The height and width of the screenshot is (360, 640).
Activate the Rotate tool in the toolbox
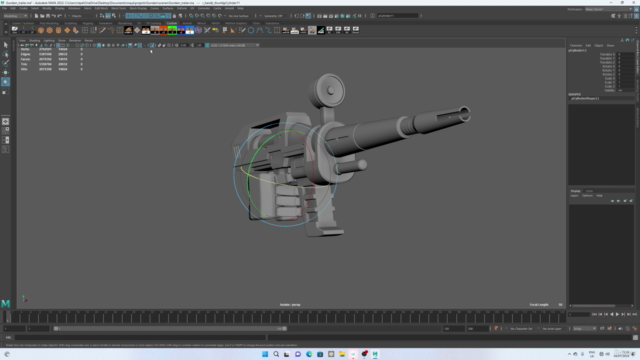5,82
